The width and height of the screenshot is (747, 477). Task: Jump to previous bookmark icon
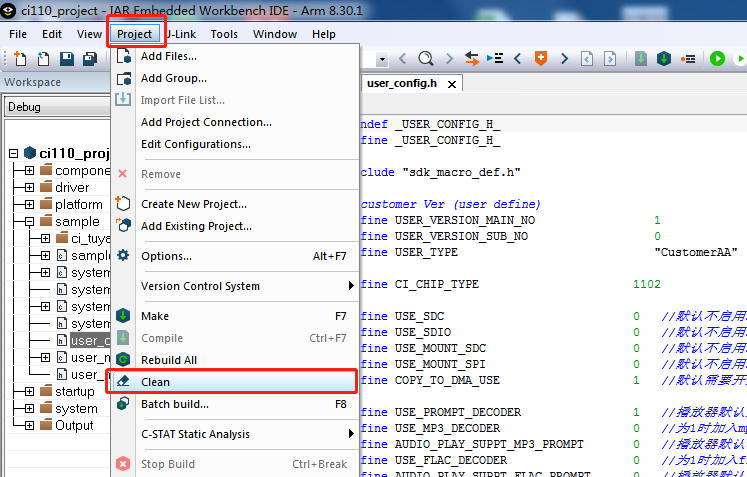[x=518, y=59]
